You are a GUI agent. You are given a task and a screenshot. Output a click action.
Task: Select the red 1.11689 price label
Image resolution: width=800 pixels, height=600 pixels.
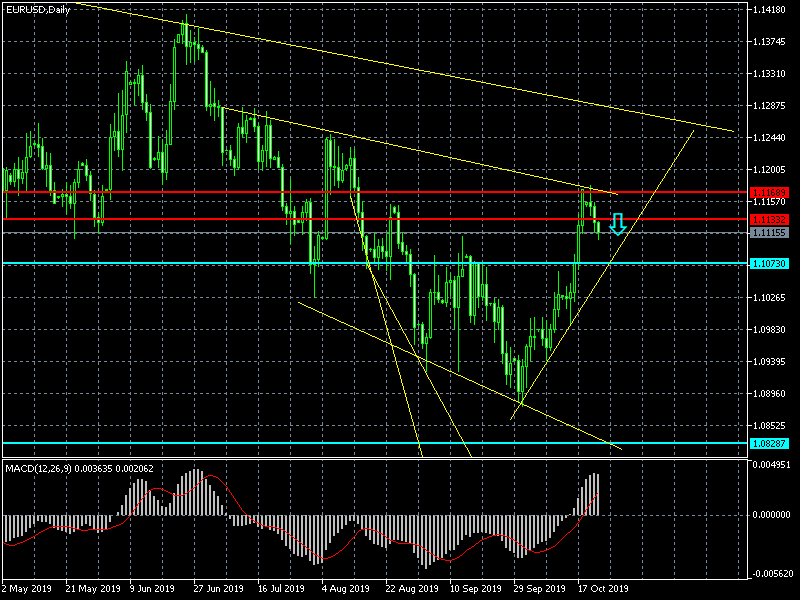tap(769, 192)
